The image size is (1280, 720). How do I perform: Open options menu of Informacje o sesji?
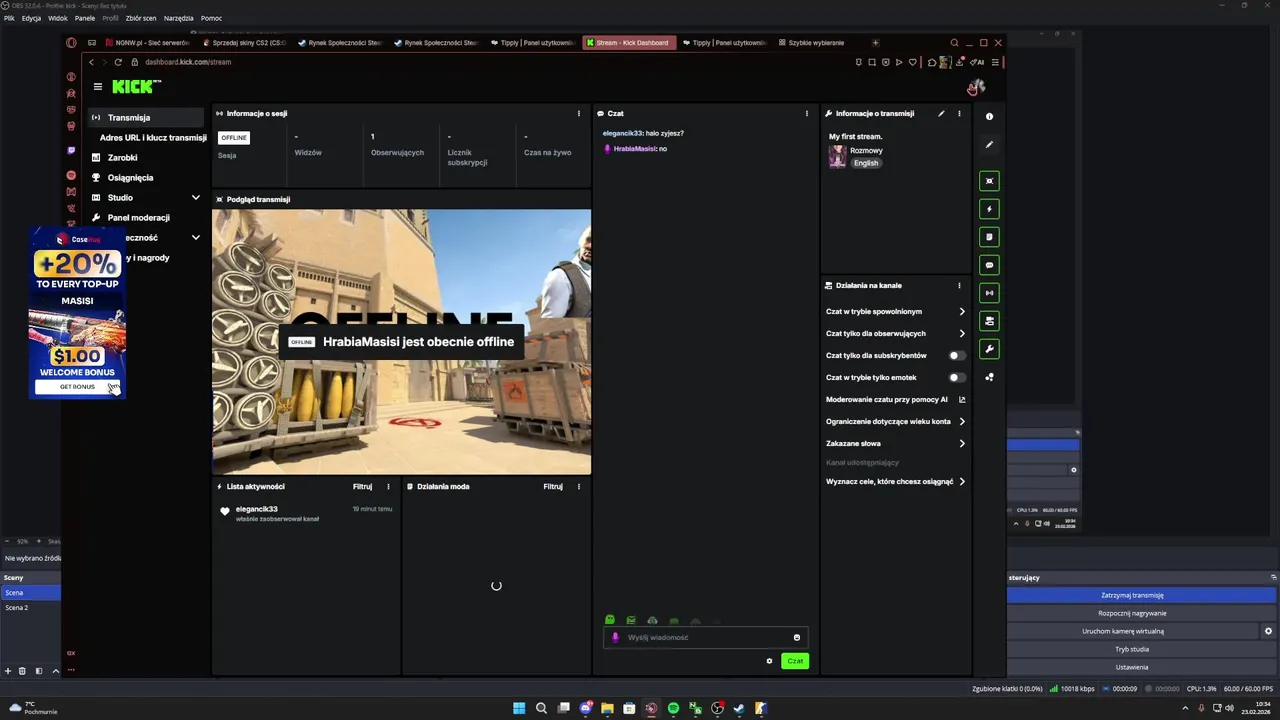click(578, 114)
